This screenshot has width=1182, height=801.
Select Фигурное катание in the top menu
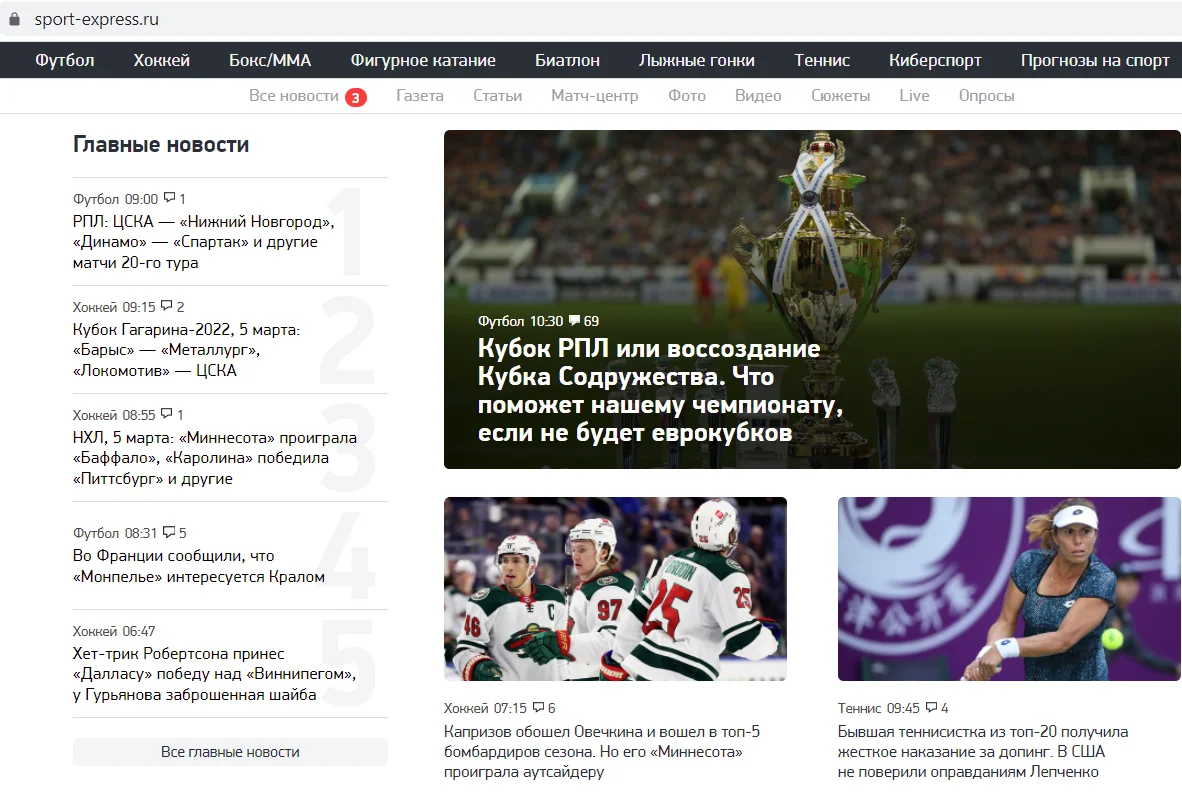[x=423, y=60]
